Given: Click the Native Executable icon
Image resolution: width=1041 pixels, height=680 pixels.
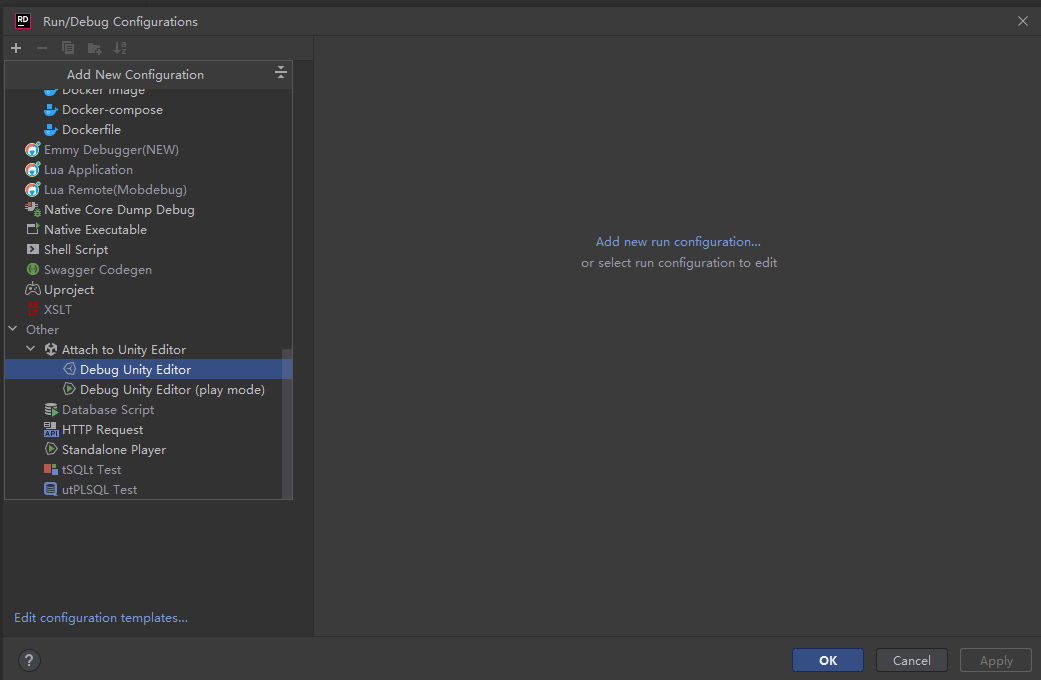Looking at the screenshot, I should point(33,229).
